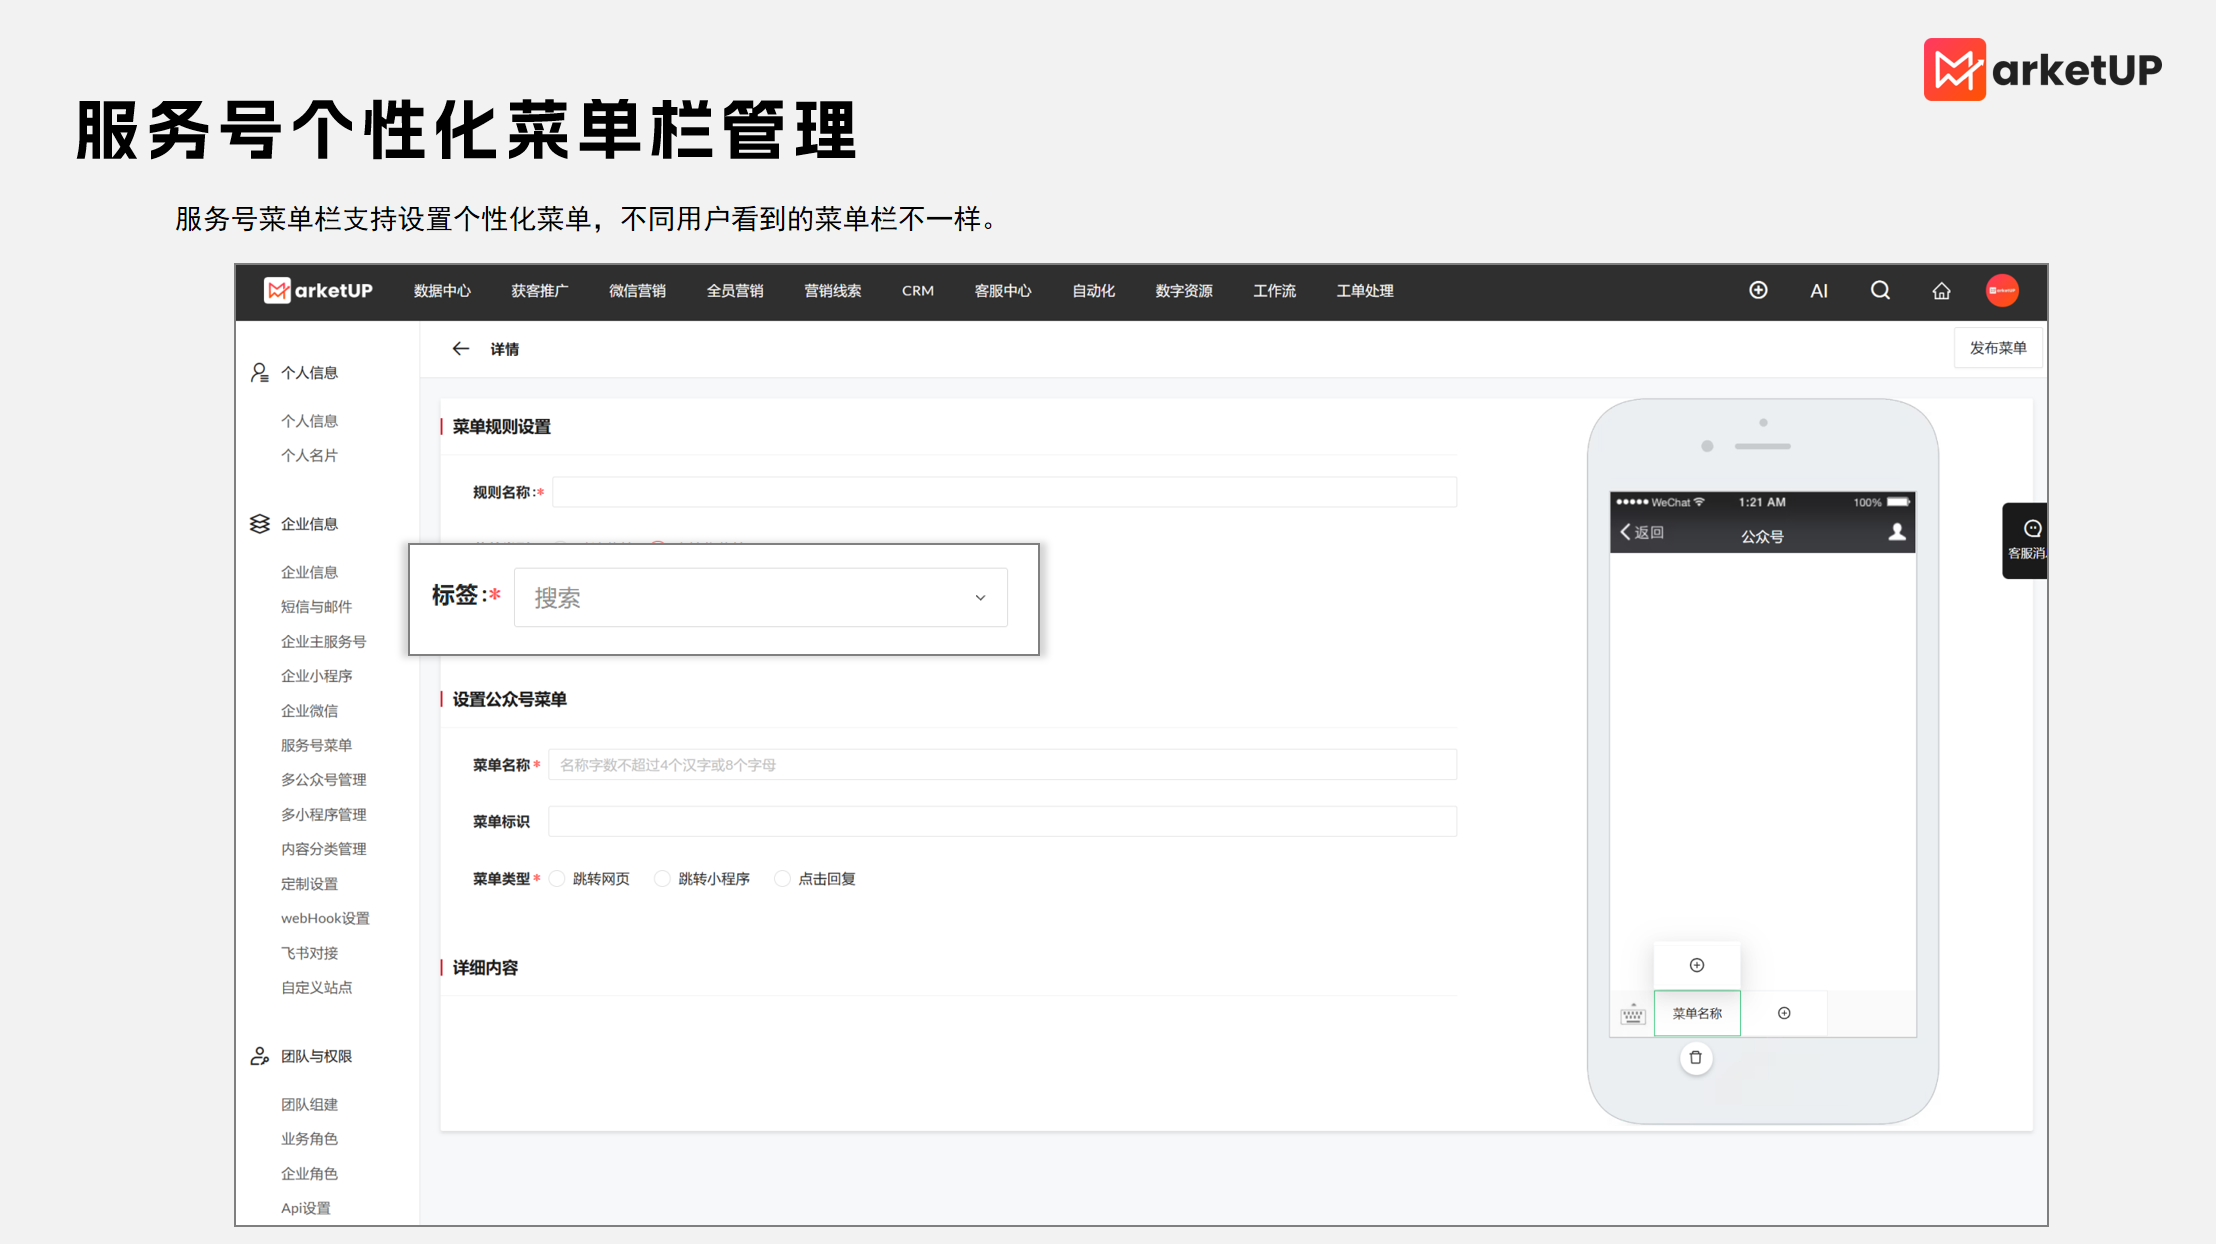Collapse the 企业信息 sidebar section
2216x1244 pixels.
point(311,523)
